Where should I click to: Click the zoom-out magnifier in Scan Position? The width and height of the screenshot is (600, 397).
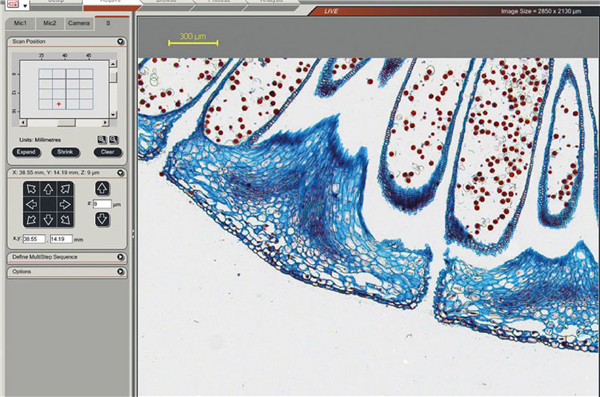tap(114, 140)
